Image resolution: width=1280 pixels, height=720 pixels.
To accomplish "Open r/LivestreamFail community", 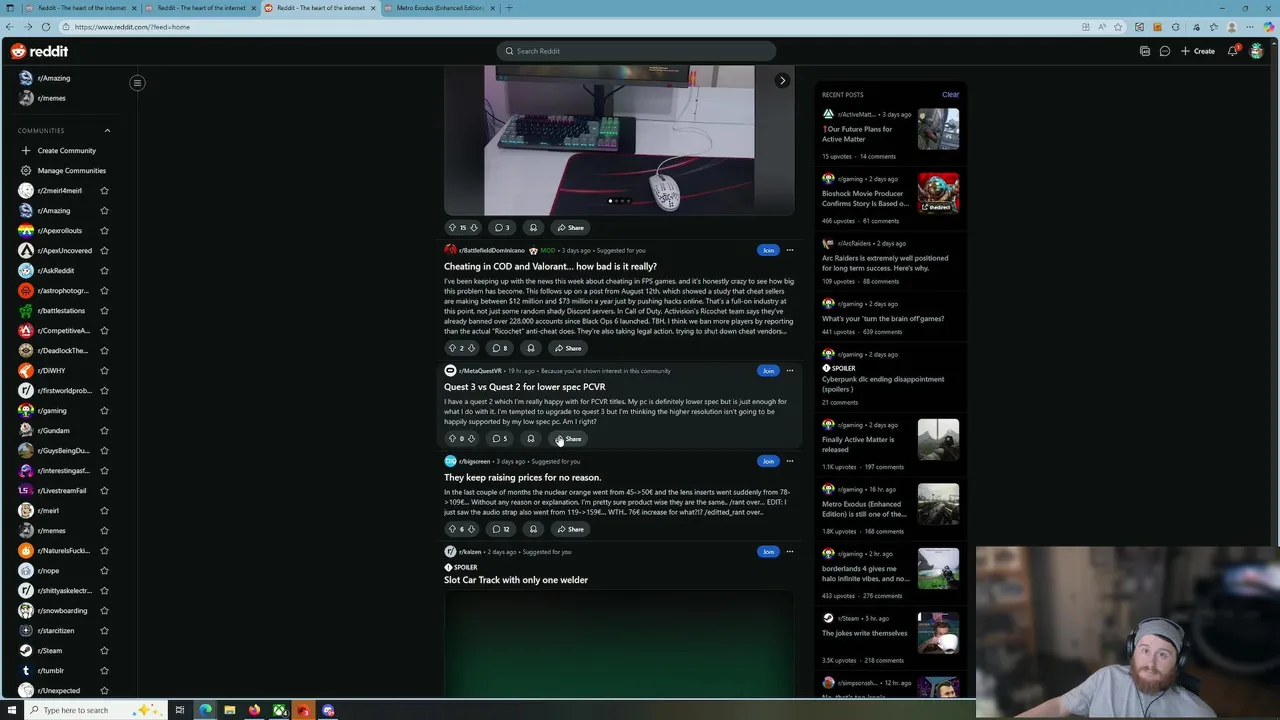I will [x=62, y=490].
